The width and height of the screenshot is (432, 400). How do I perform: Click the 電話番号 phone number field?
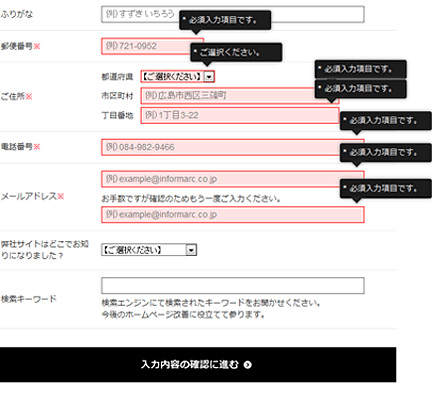tap(233, 147)
